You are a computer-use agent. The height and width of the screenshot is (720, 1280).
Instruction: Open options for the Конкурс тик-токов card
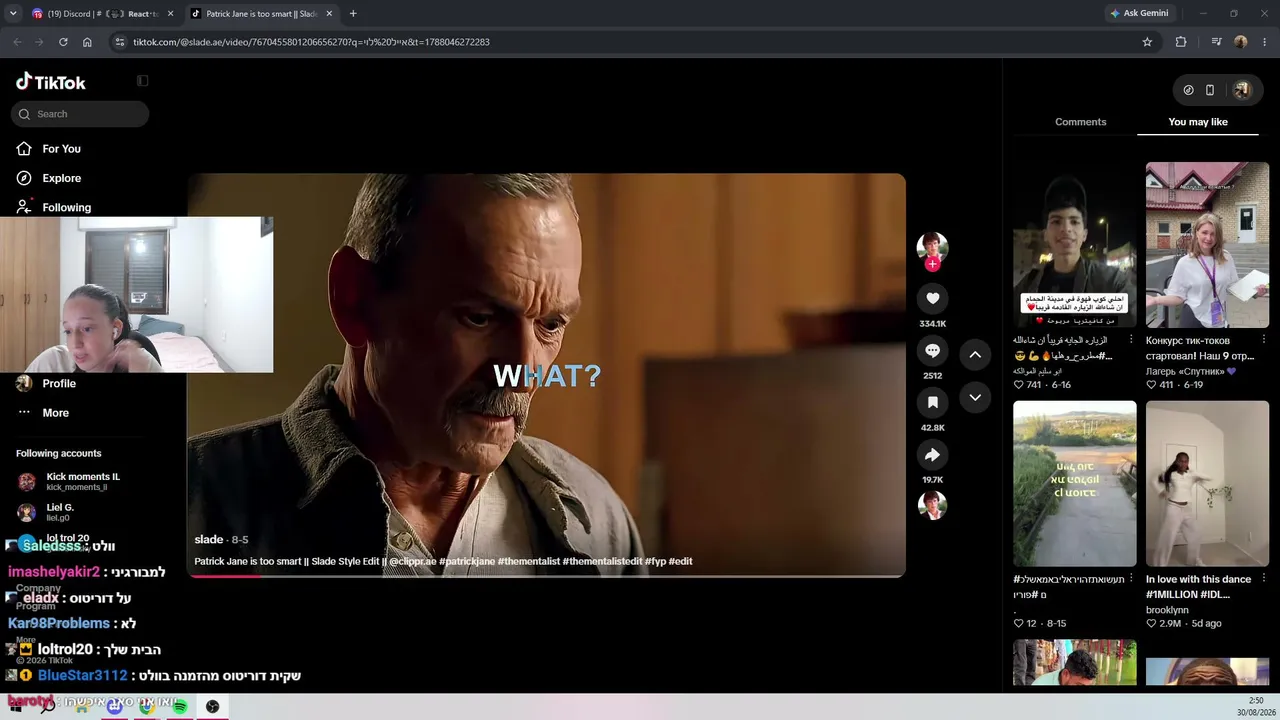1264,340
